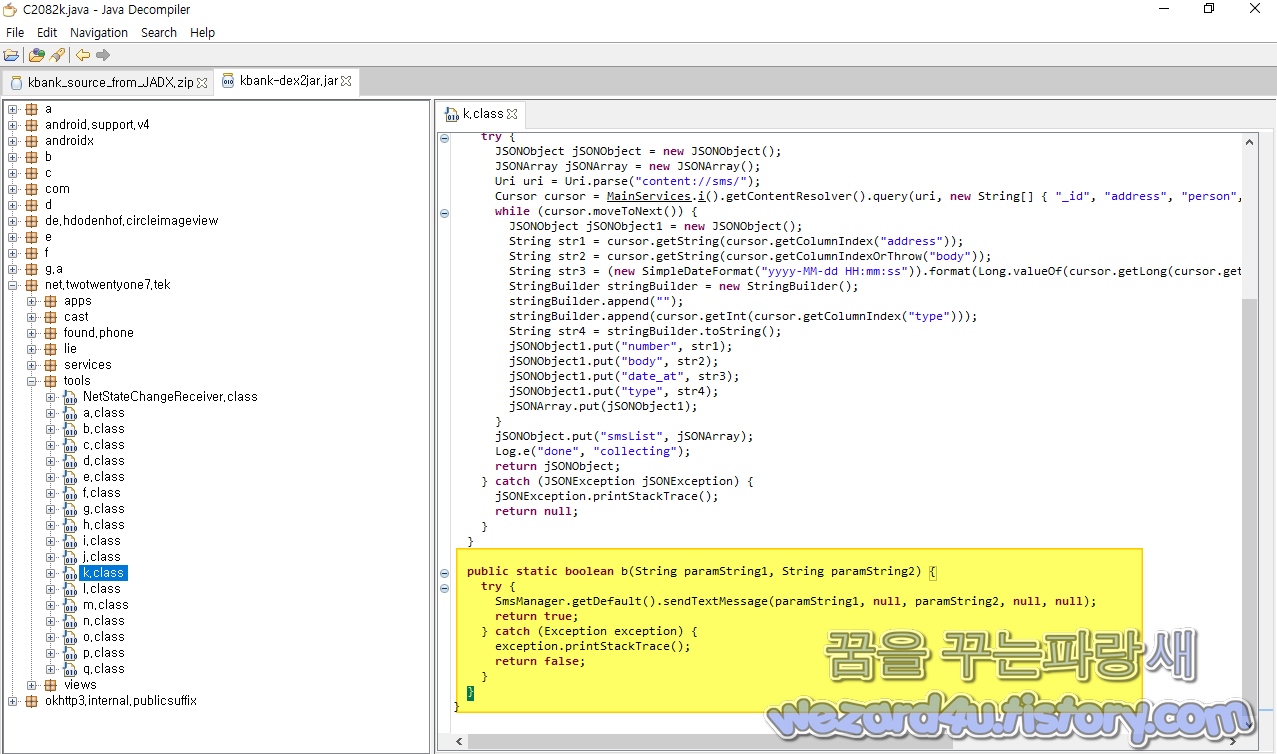Screen dimensions: 1277x754
Task: Expand the a.class tree node
Action: pos(51,413)
